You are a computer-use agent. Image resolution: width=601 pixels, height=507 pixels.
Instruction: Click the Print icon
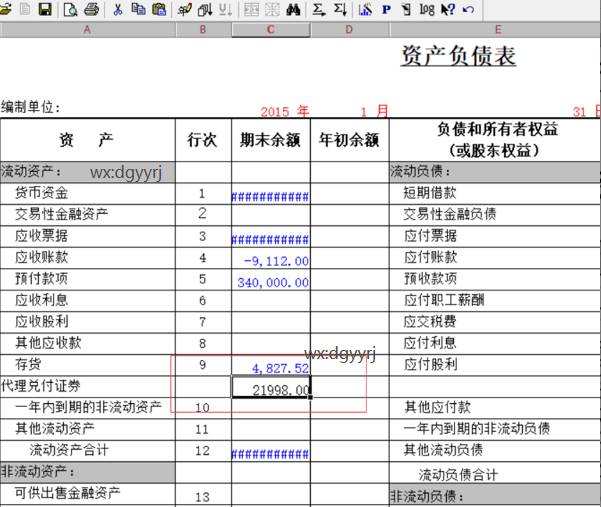tap(92, 9)
